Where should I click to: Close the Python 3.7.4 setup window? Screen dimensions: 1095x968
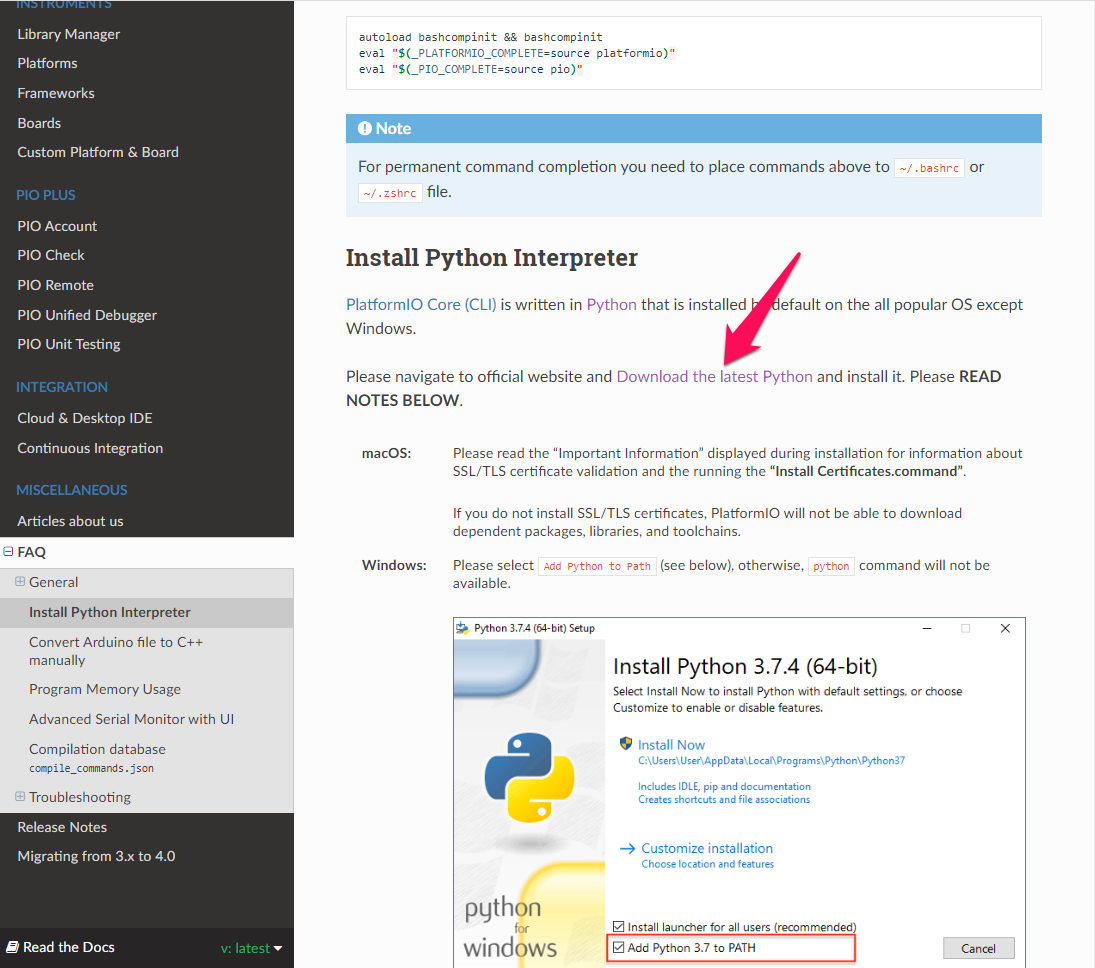coord(1005,629)
